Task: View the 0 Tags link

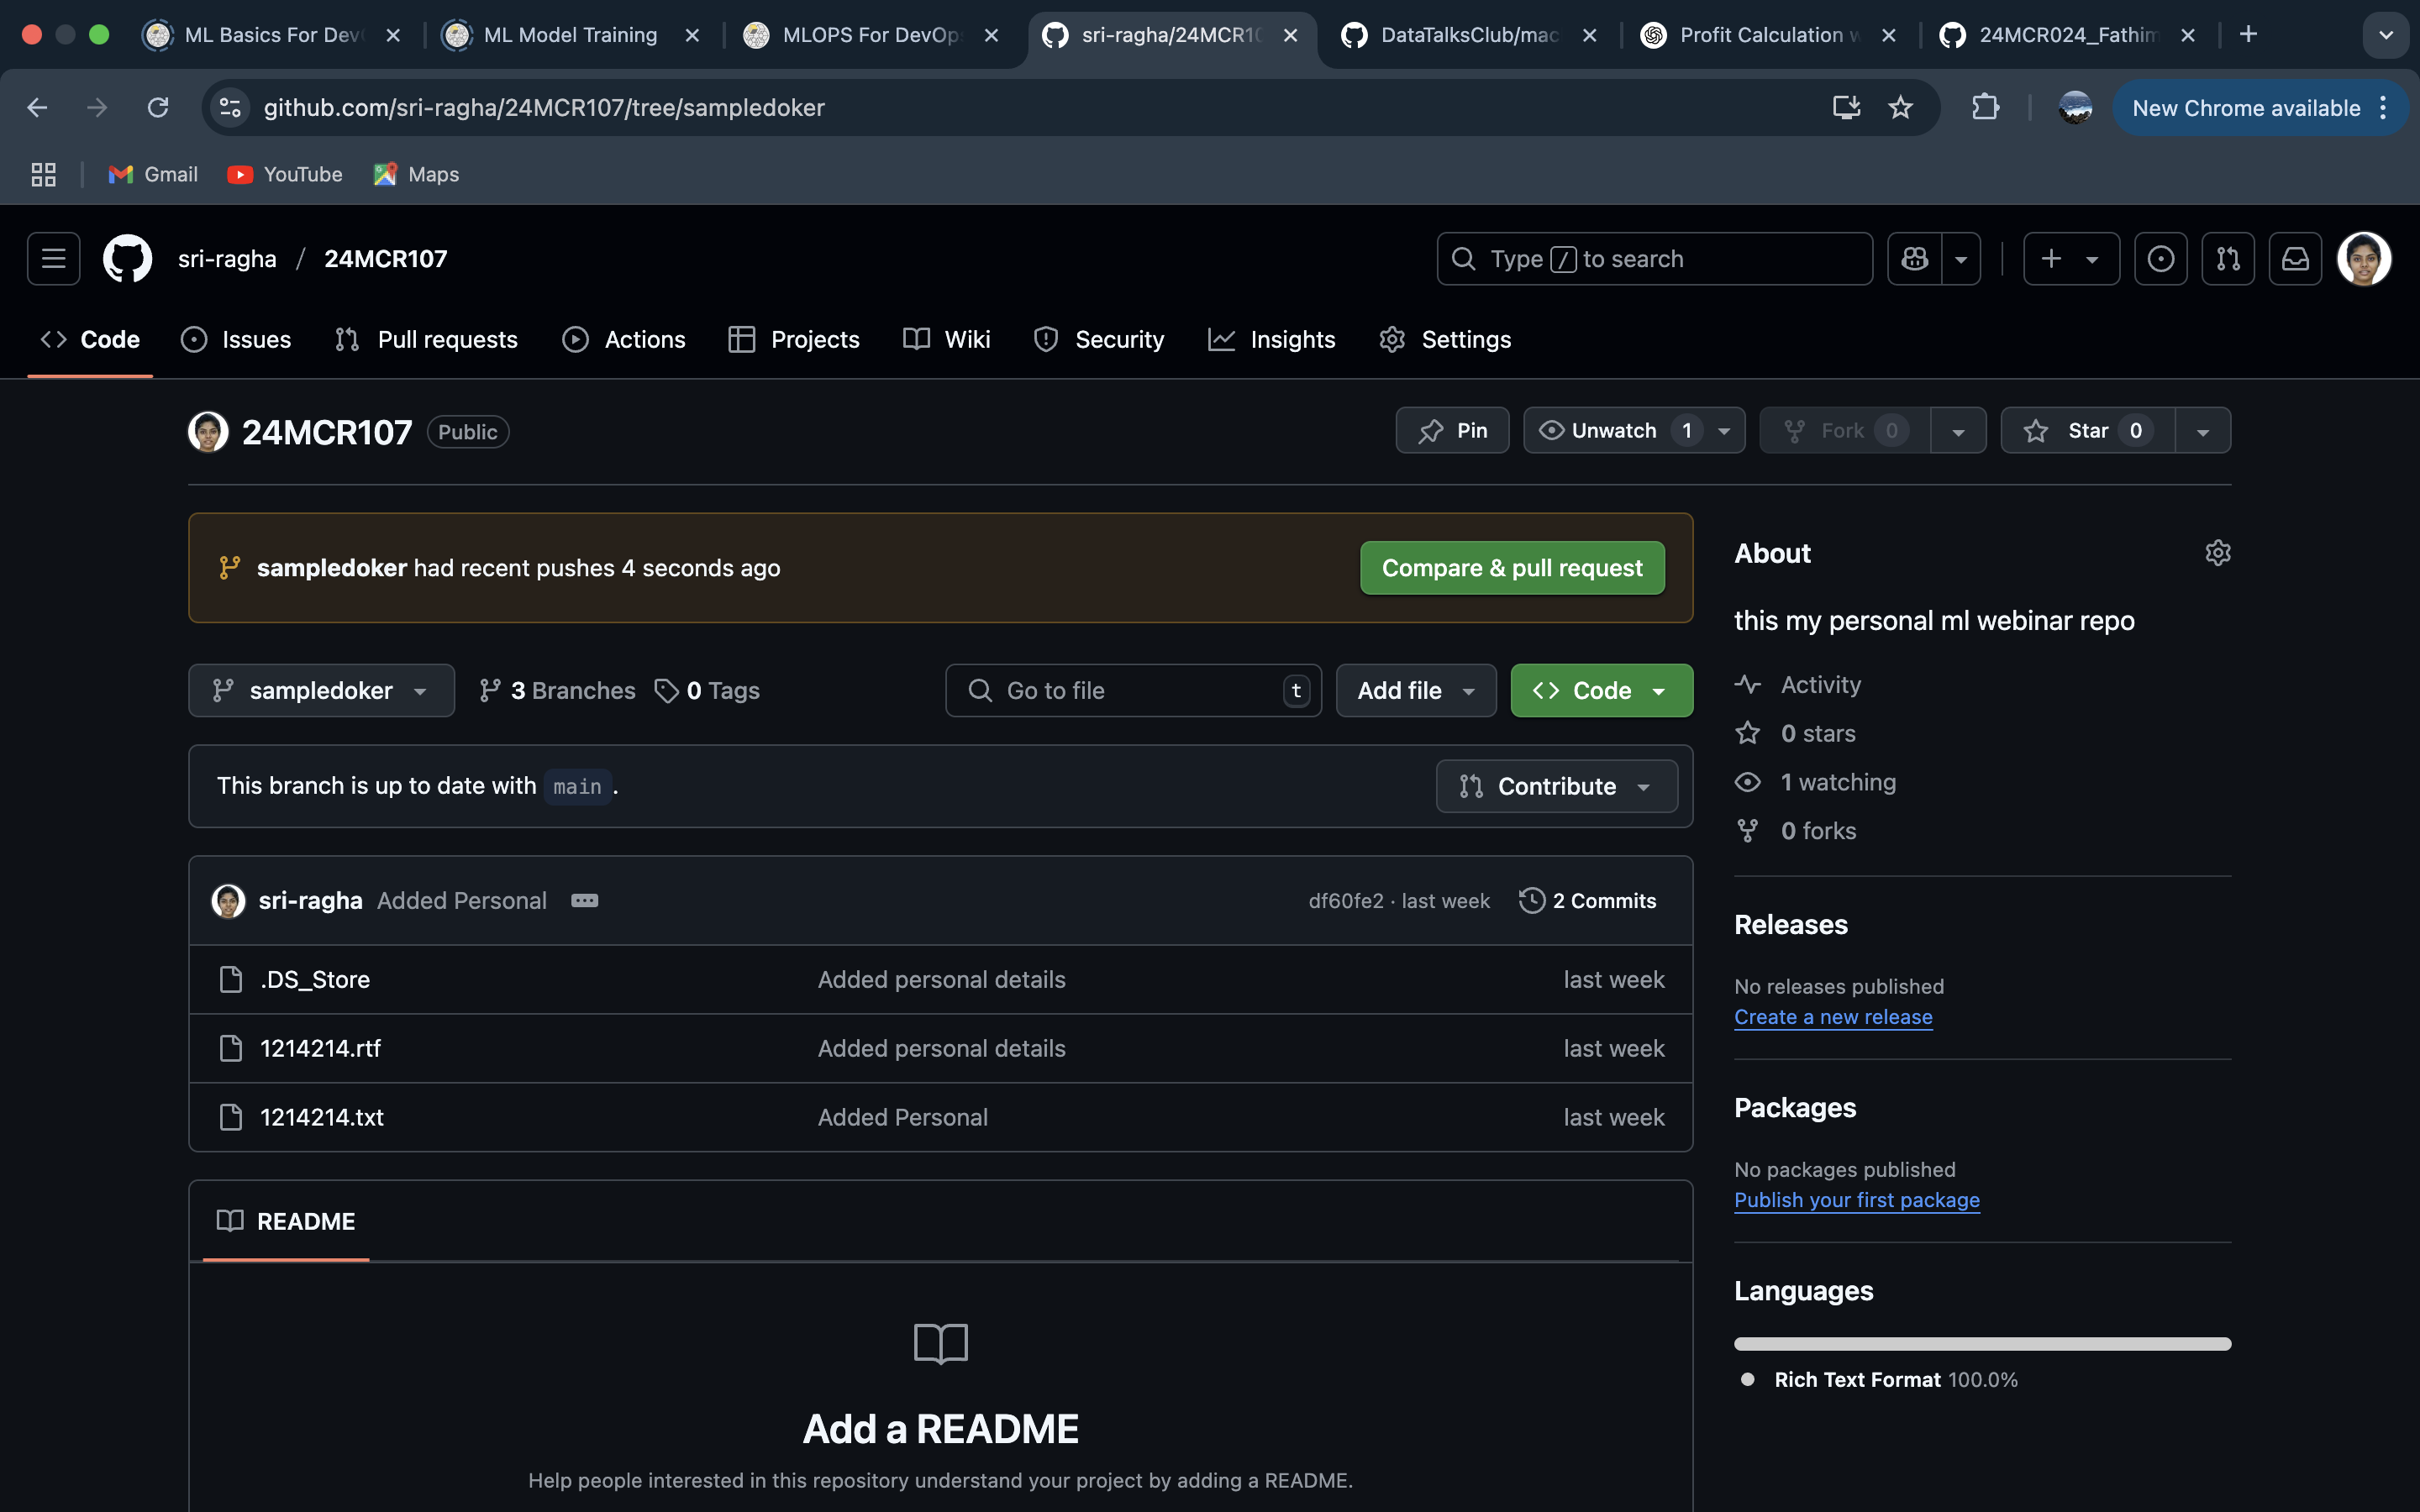Action: [x=707, y=691]
